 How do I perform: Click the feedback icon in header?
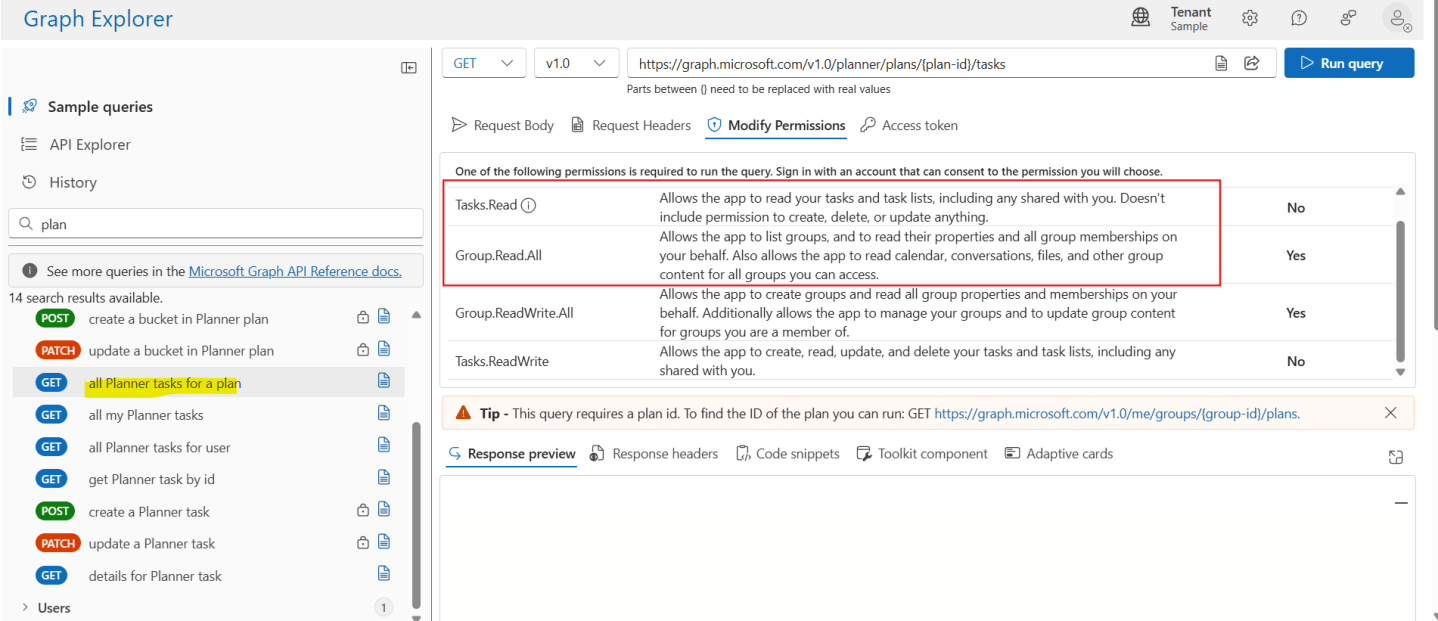[x=1348, y=17]
